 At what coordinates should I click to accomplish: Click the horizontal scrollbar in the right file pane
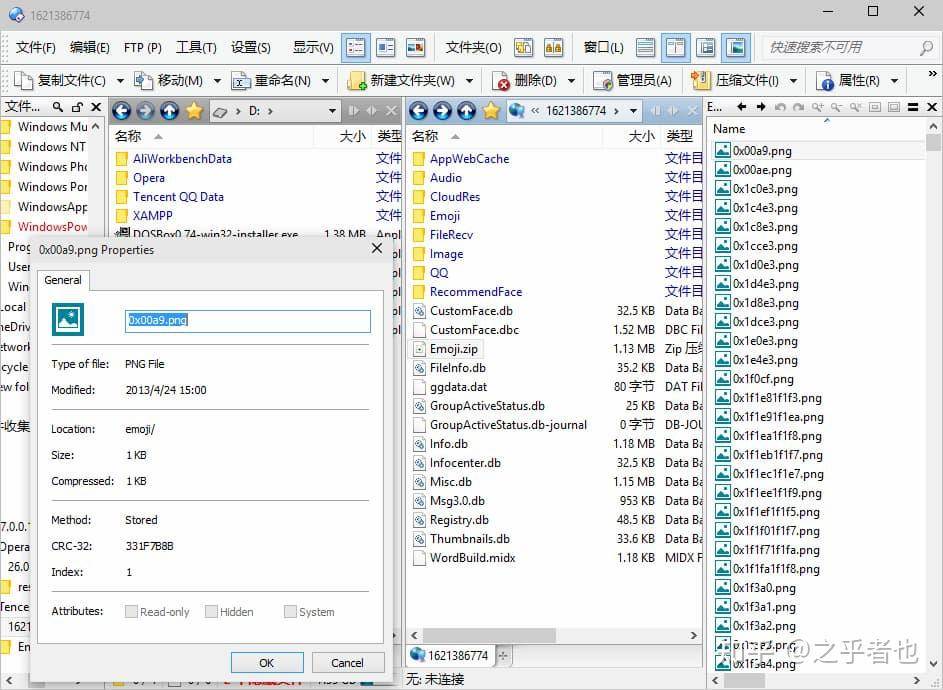[x=553, y=635]
